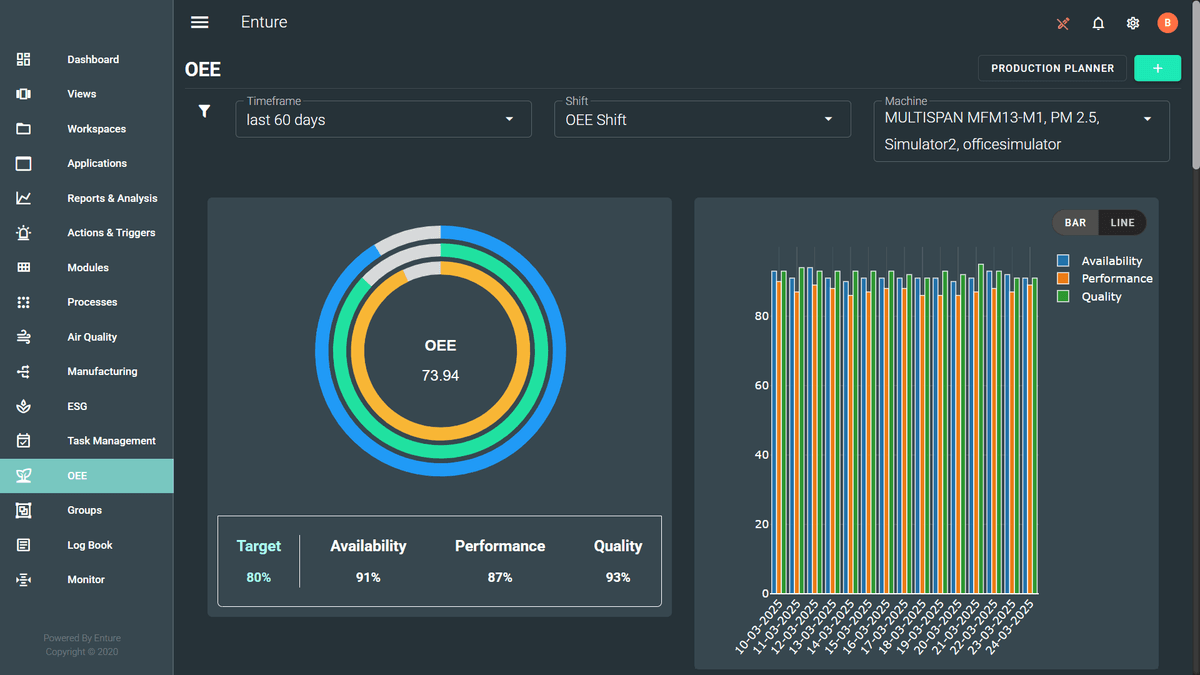Image resolution: width=1200 pixels, height=675 pixels.
Task: Open the notification bell icon
Action: pyautogui.click(x=1098, y=22)
